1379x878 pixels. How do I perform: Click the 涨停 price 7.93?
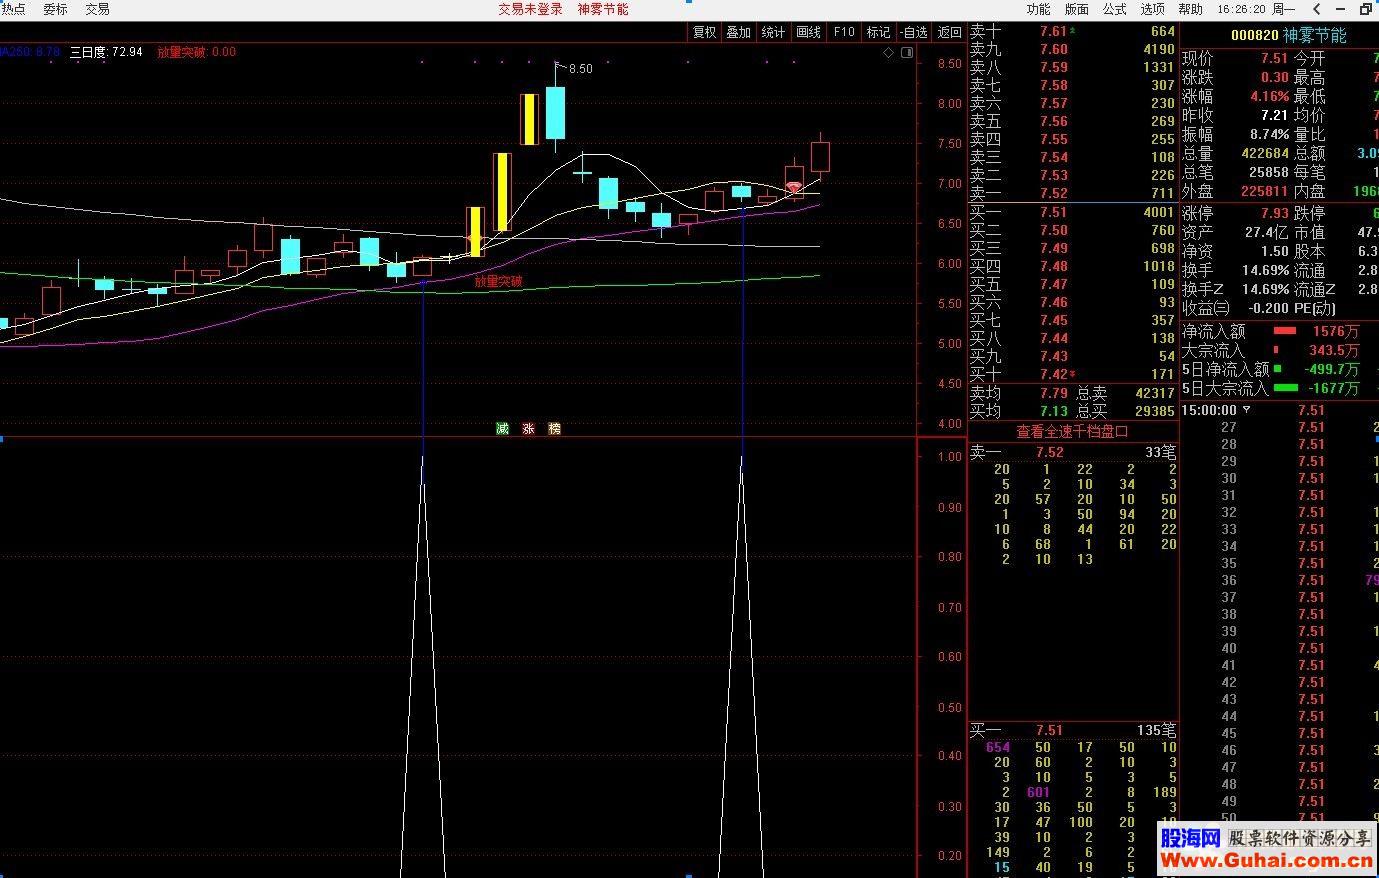[x=1274, y=213]
